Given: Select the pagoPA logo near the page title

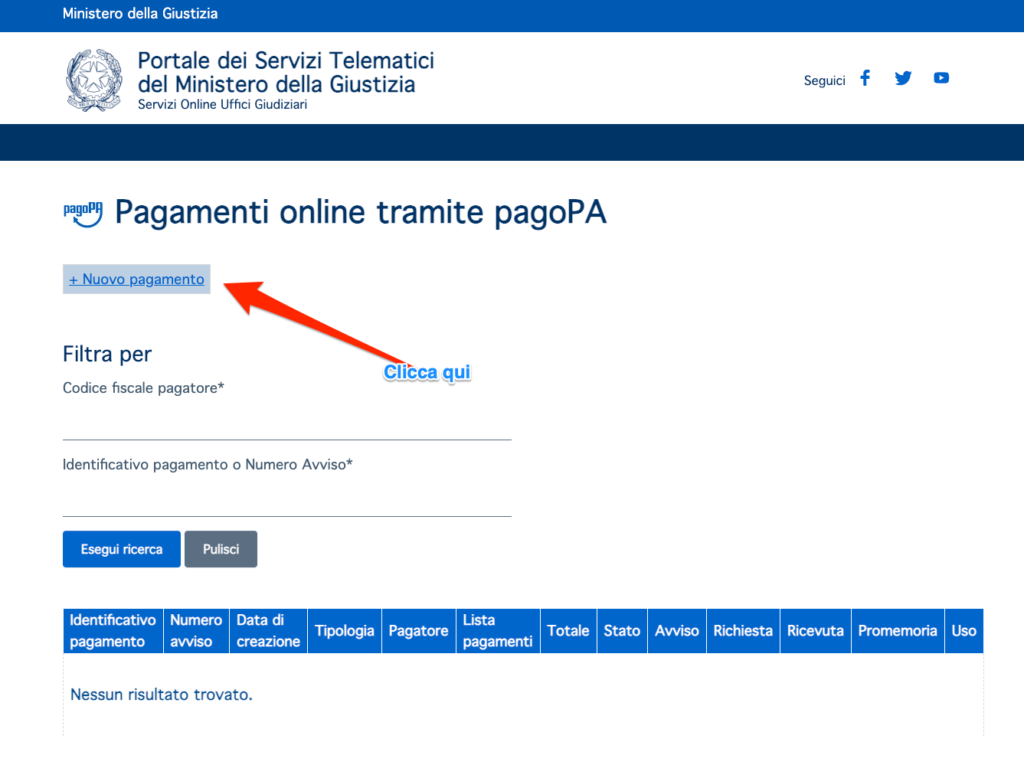Looking at the screenshot, I should point(84,212).
